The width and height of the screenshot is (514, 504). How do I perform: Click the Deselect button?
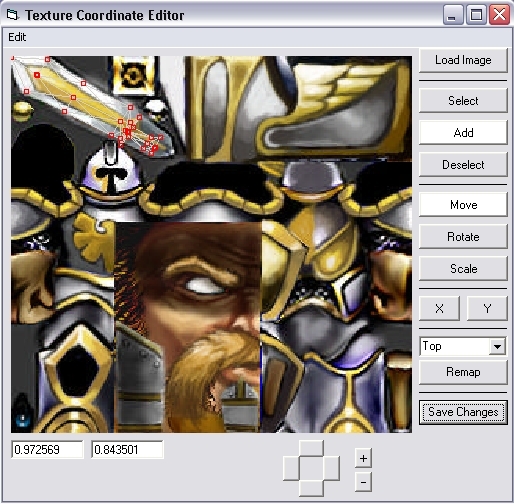[463, 165]
